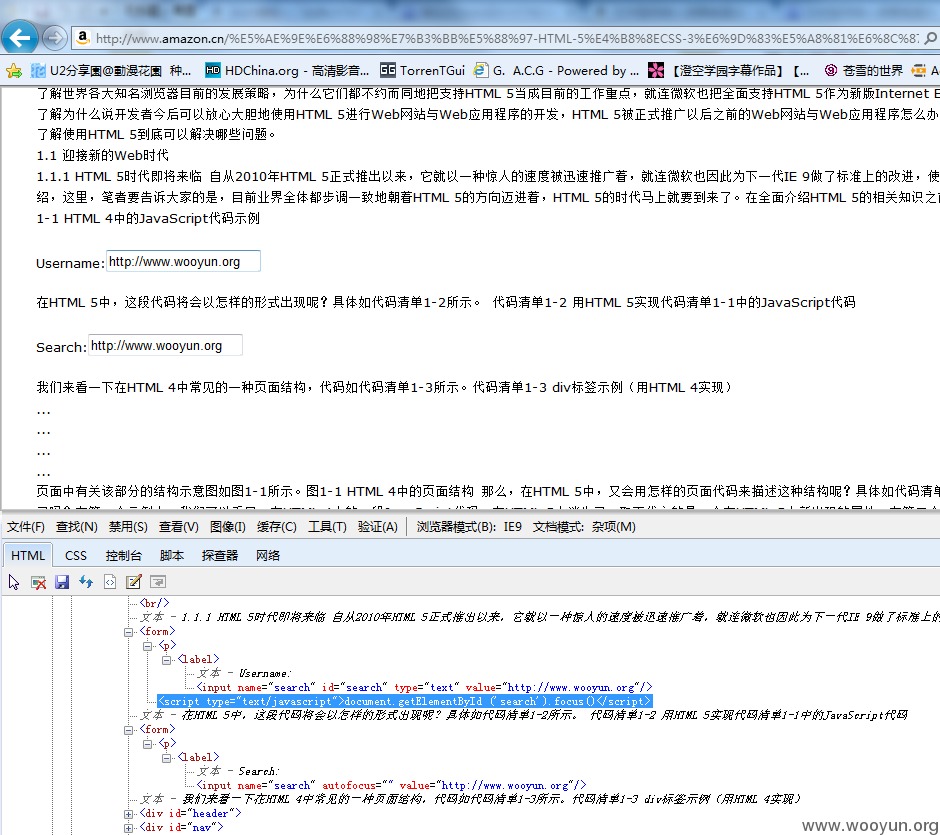Open the 查找(N) menu

[x=77, y=527]
